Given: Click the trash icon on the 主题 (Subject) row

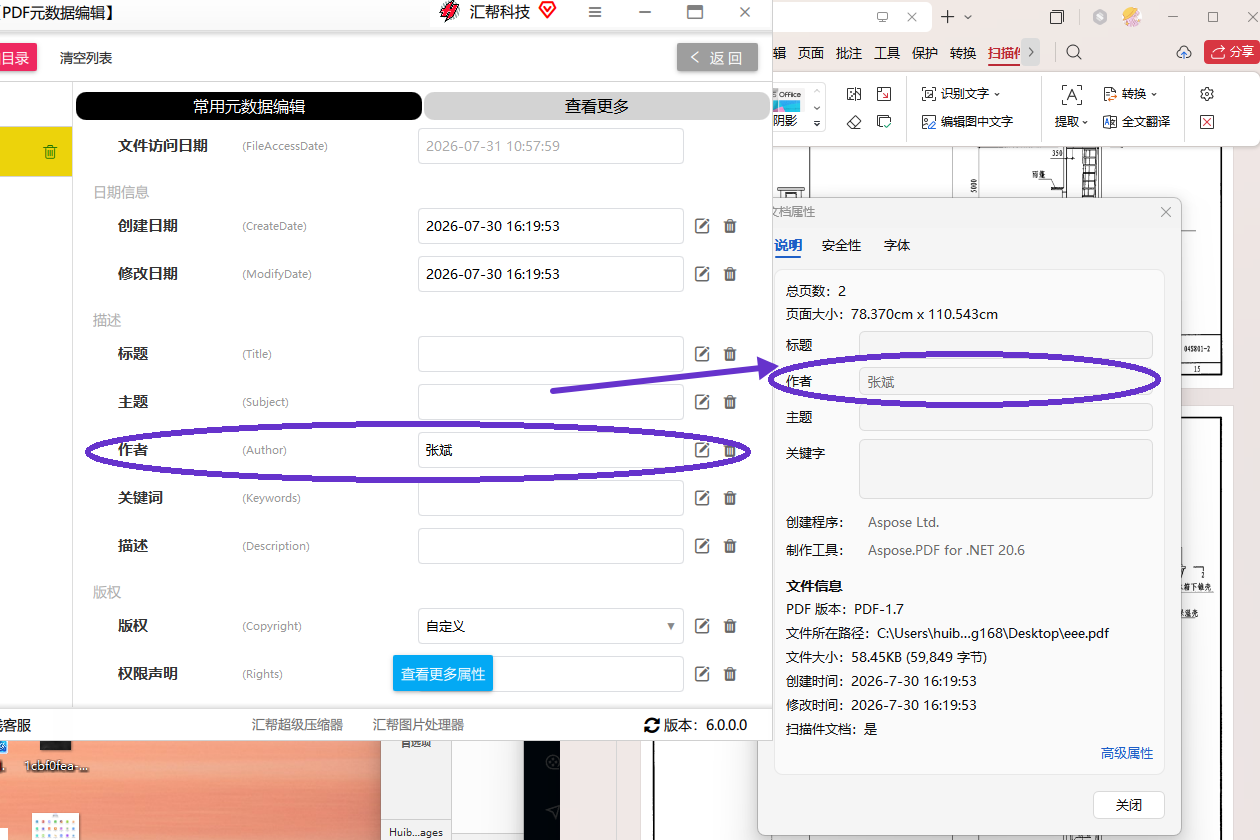Looking at the screenshot, I should pos(730,402).
